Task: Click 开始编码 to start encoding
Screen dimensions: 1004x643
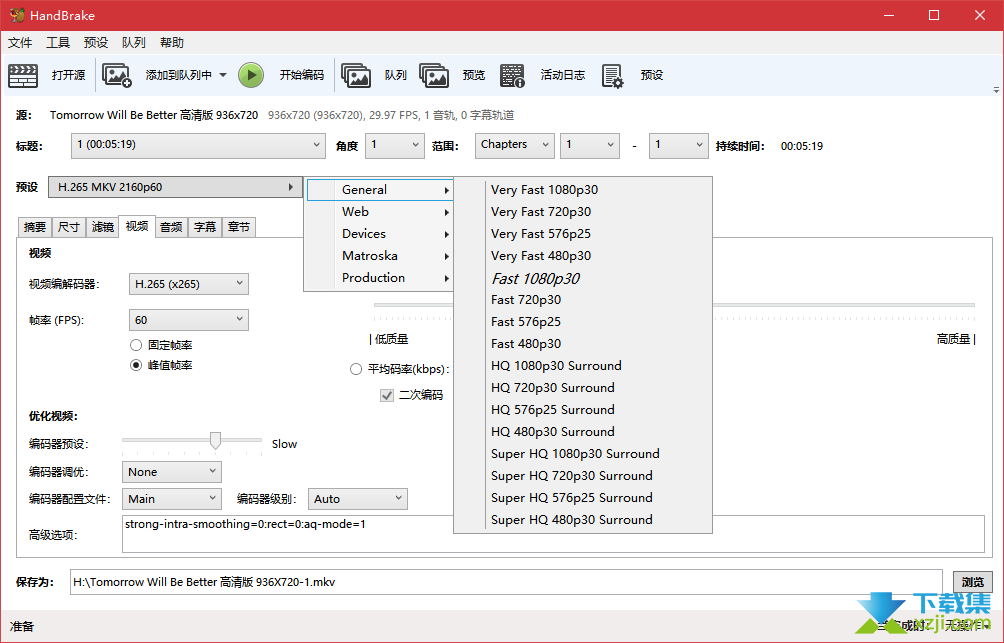Action: 302,75
